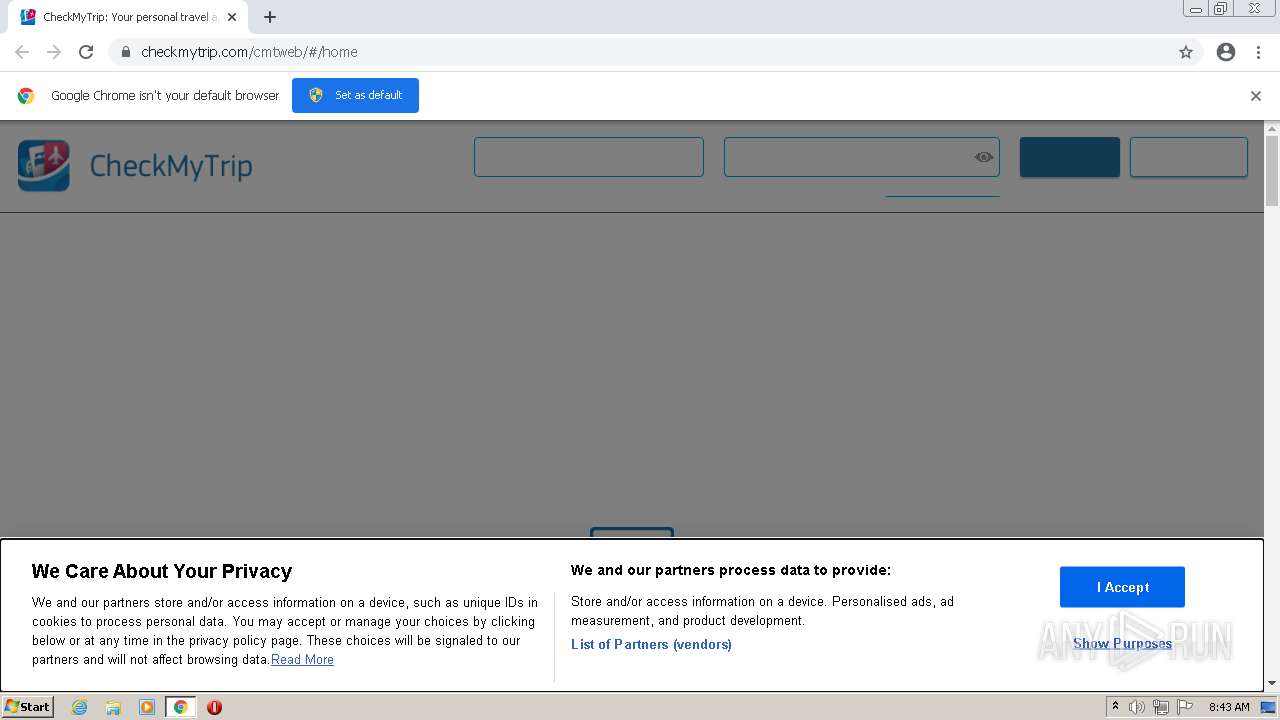Screen dimensions: 1280x720
Task: Click the password input field
Action: [x=862, y=157]
